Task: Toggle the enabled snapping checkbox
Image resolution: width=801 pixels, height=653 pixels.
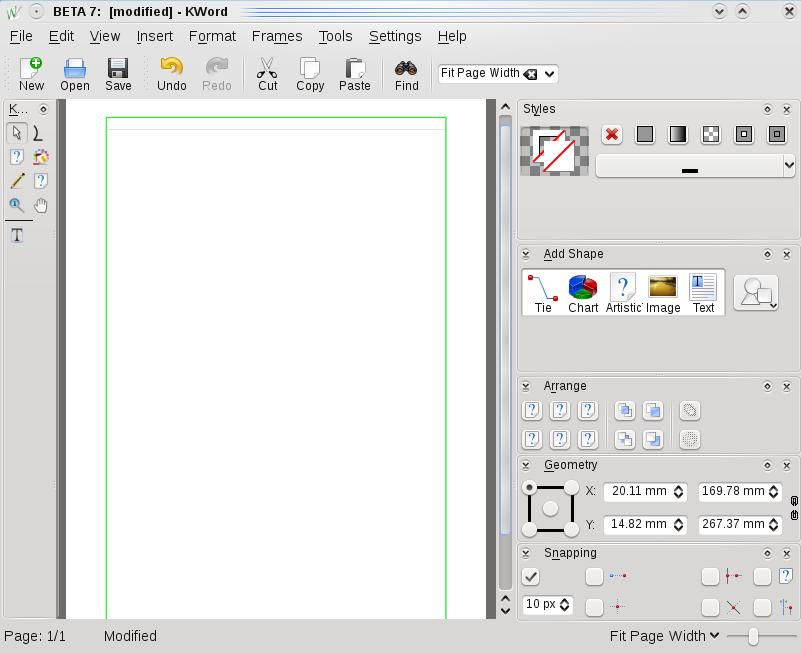Action: click(x=531, y=576)
